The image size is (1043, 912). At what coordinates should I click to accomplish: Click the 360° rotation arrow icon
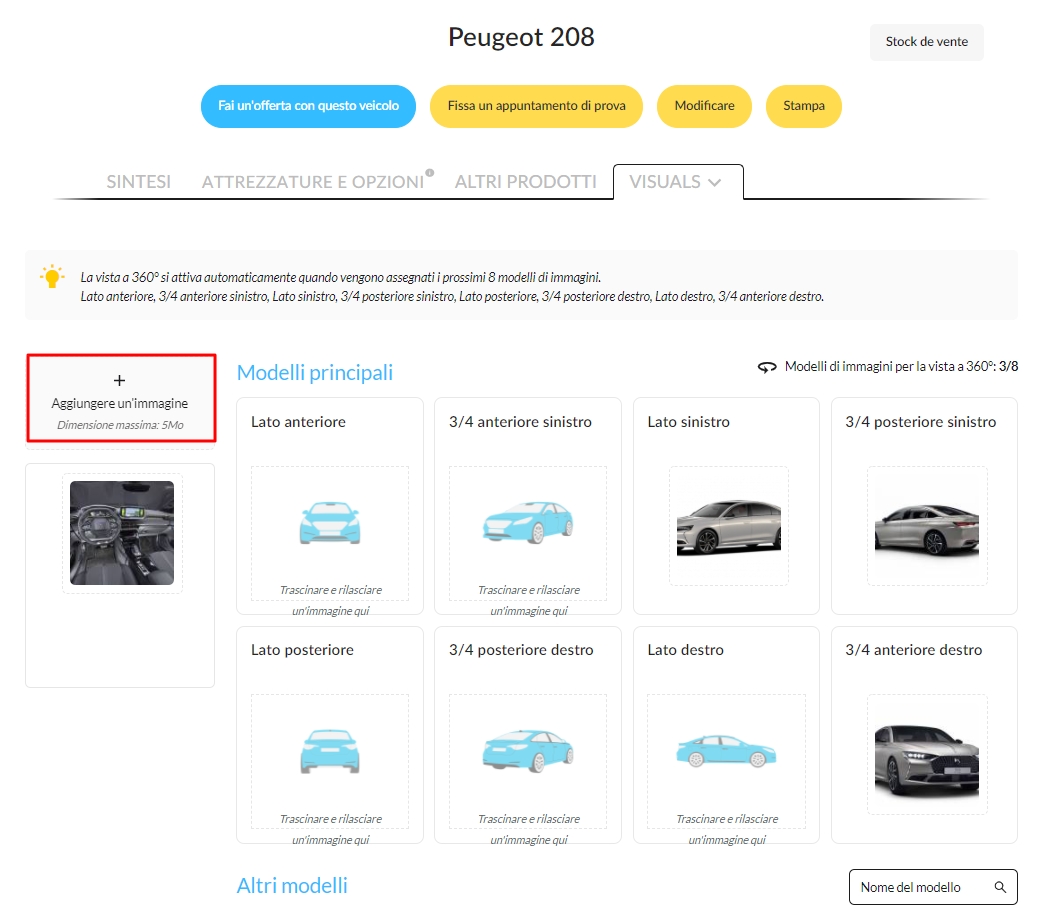click(x=767, y=367)
